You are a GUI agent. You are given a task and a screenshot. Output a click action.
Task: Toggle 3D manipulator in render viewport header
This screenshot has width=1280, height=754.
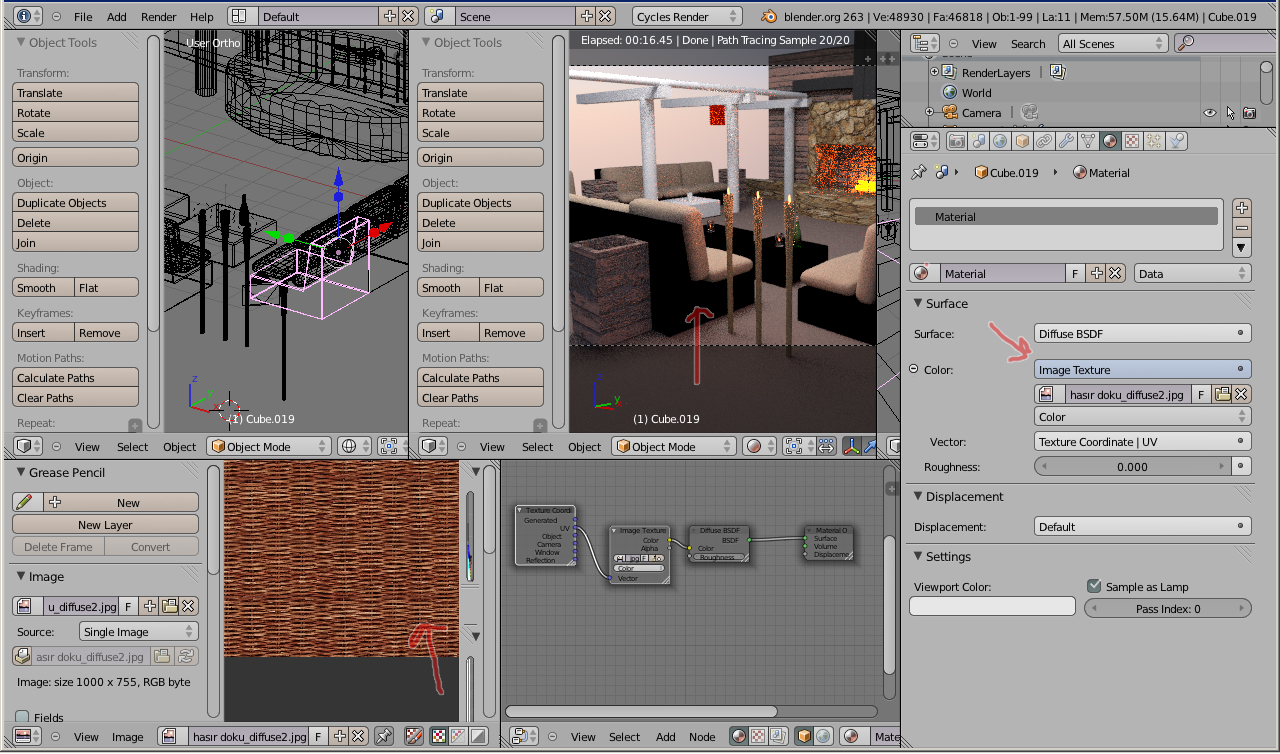coord(851,446)
